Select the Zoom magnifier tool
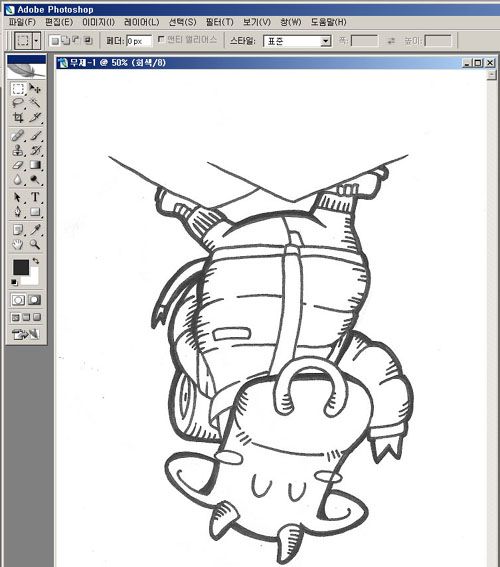Image resolution: width=500 pixels, height=567 pixels. pos(35,244)
